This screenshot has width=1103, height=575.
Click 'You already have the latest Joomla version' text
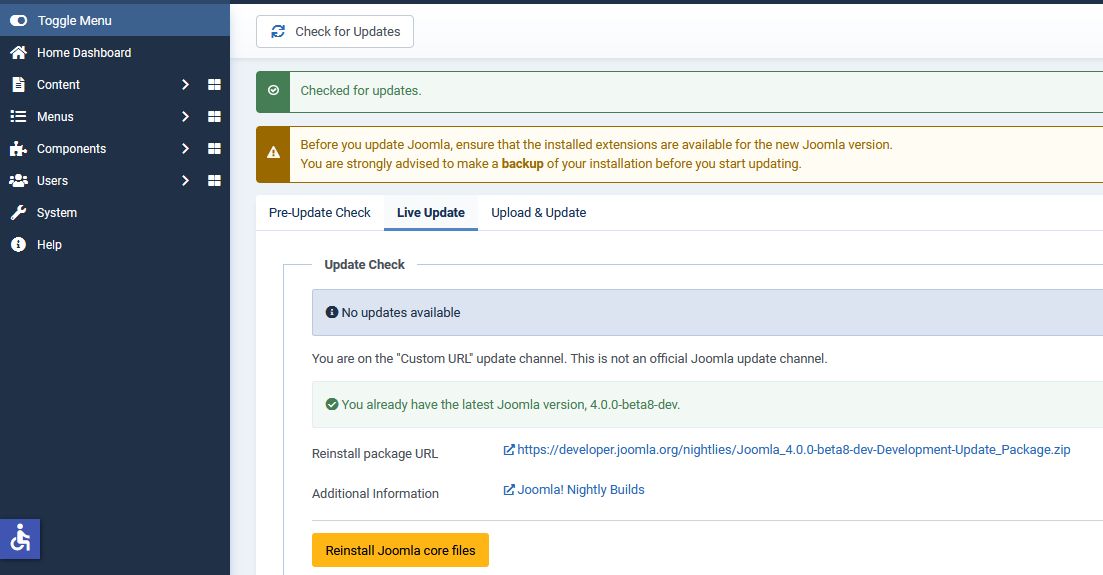(511, 405)
